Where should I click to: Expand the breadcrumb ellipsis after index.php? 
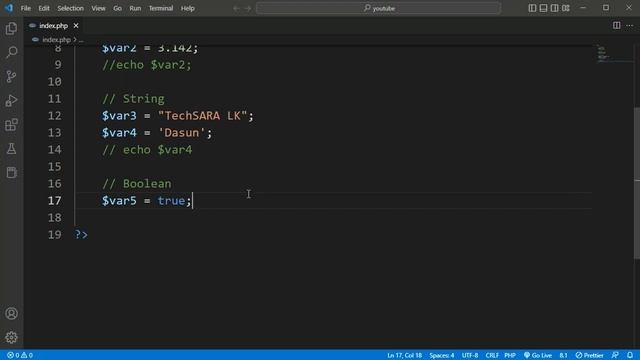click(81, 40)
